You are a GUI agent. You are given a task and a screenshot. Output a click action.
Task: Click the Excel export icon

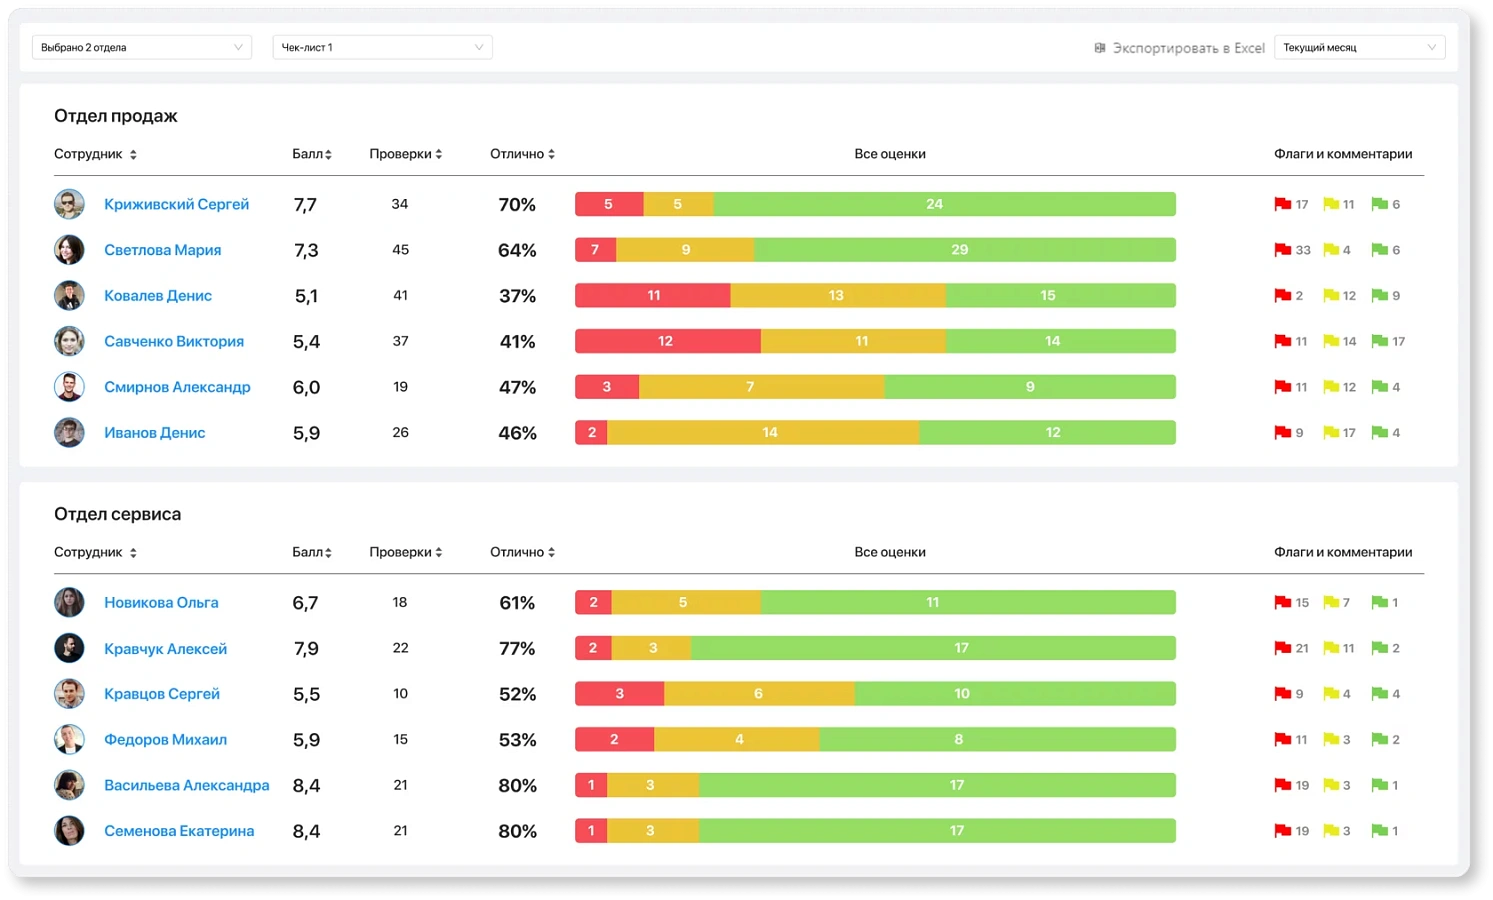click(x=1100, y=48)
